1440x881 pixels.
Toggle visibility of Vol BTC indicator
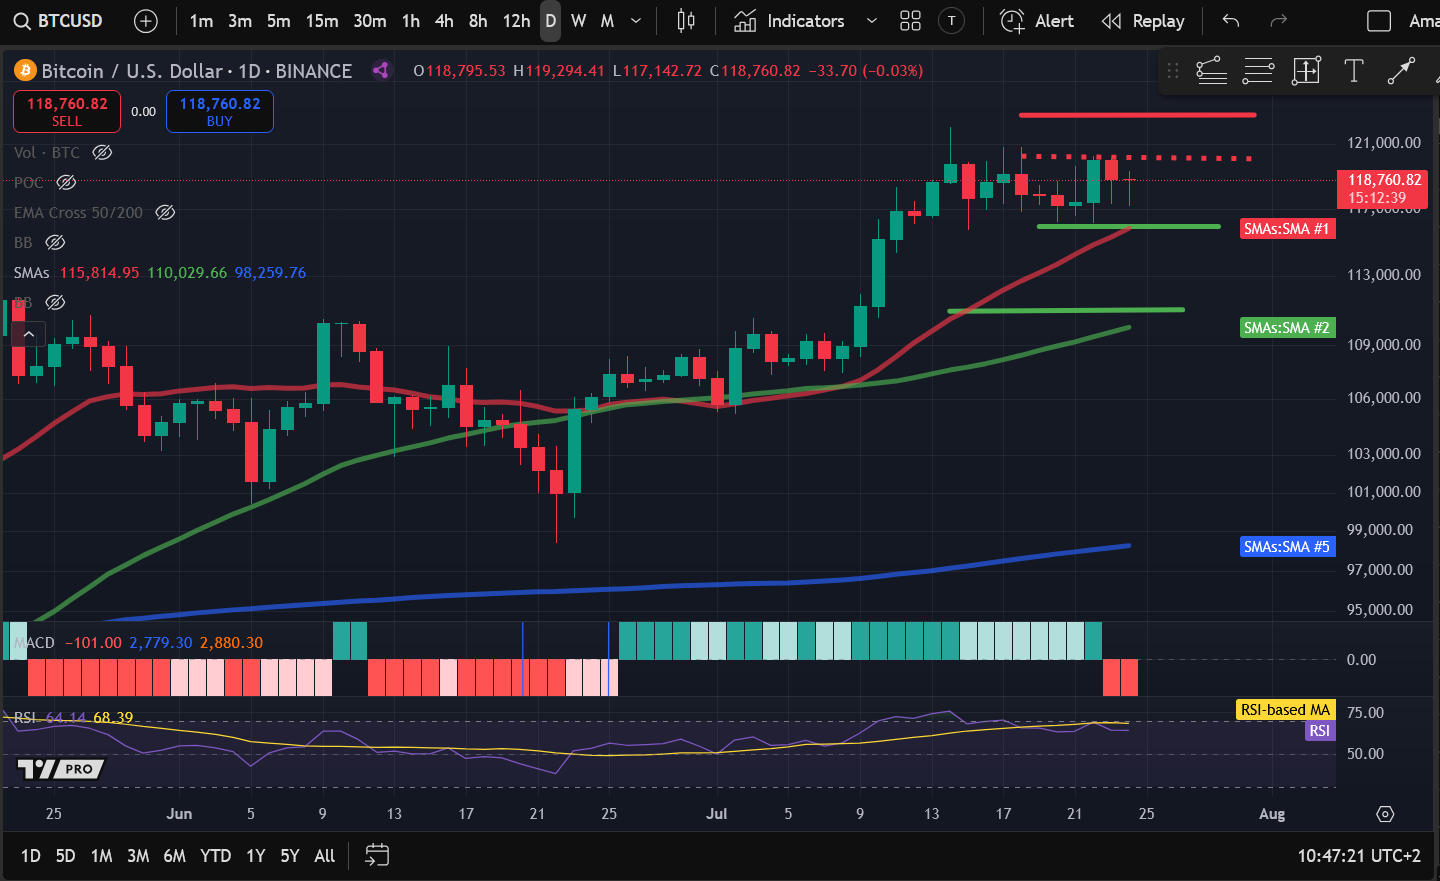pos(102,153)
